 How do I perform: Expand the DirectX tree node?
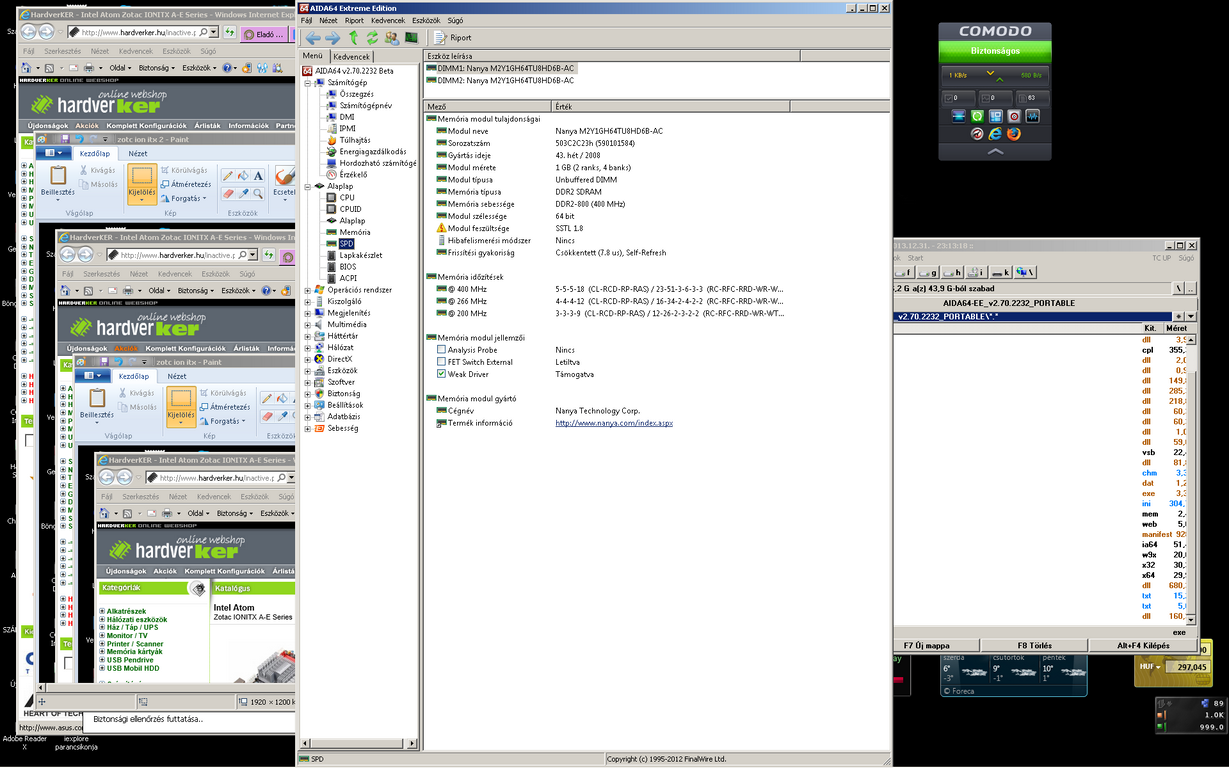pyautogui.click(x=308, y=359)
